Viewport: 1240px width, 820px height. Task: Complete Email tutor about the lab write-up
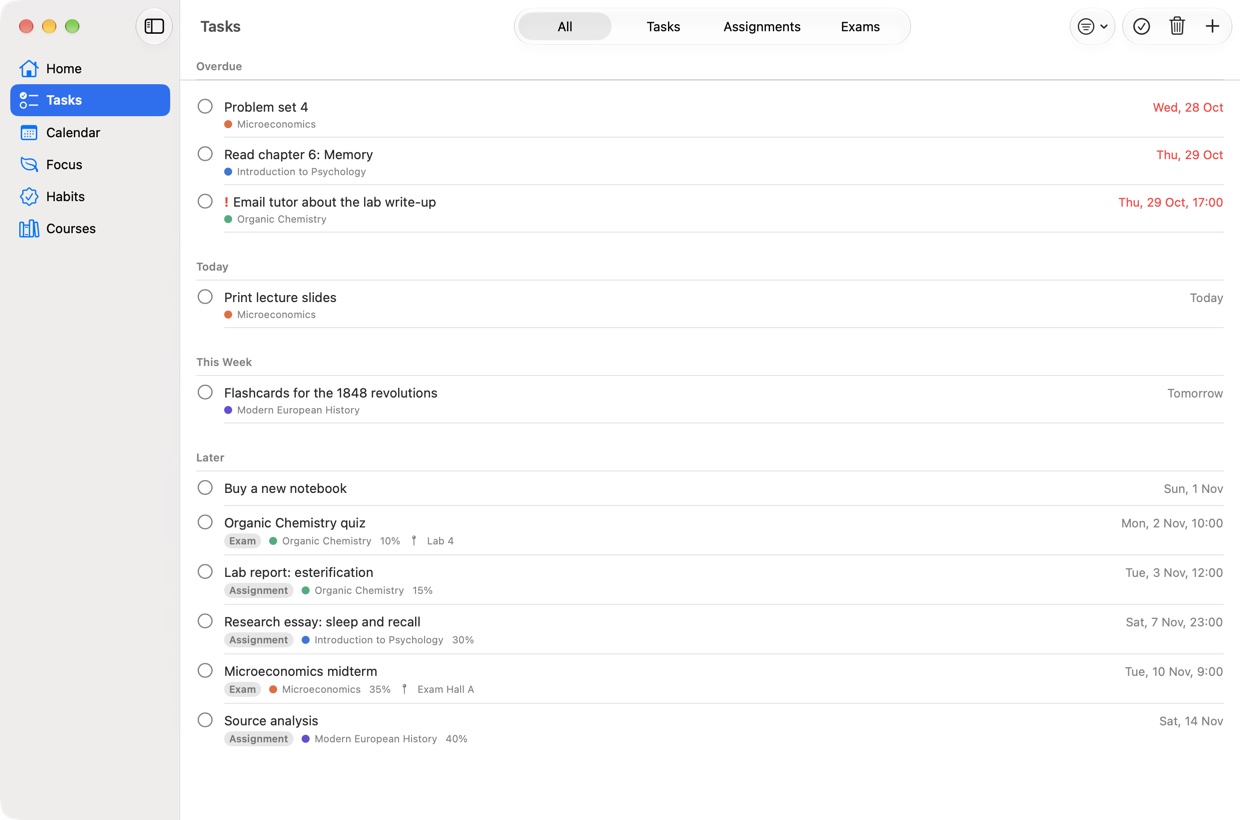[205, 201]
